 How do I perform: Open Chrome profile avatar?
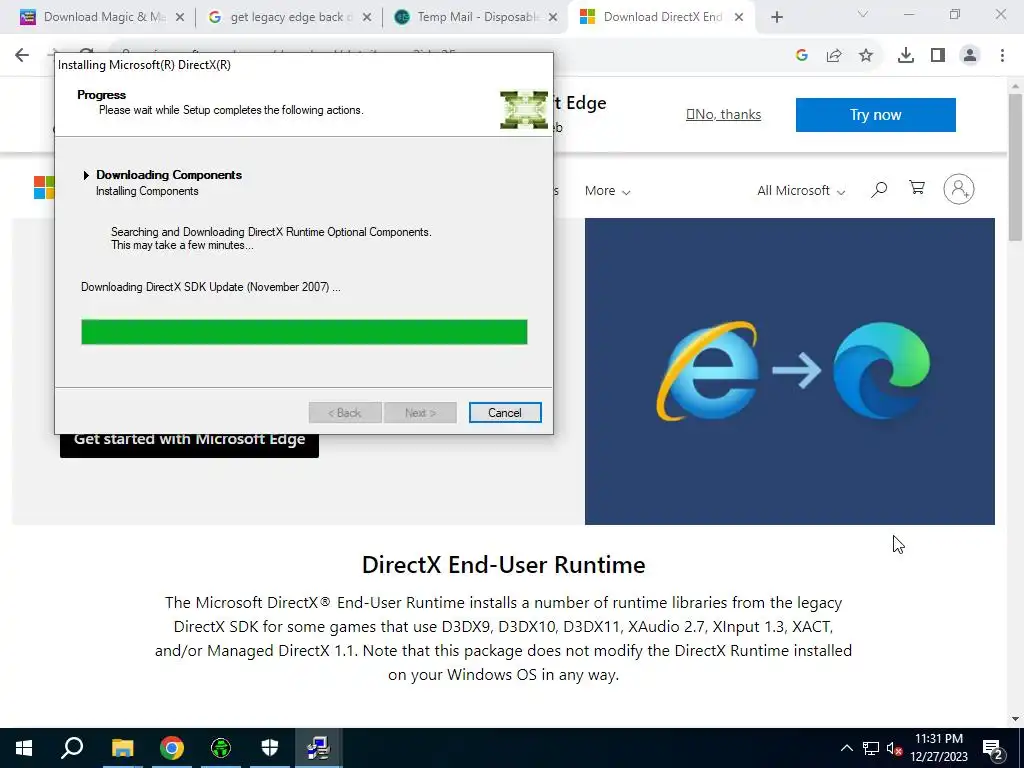coord(970,56)
